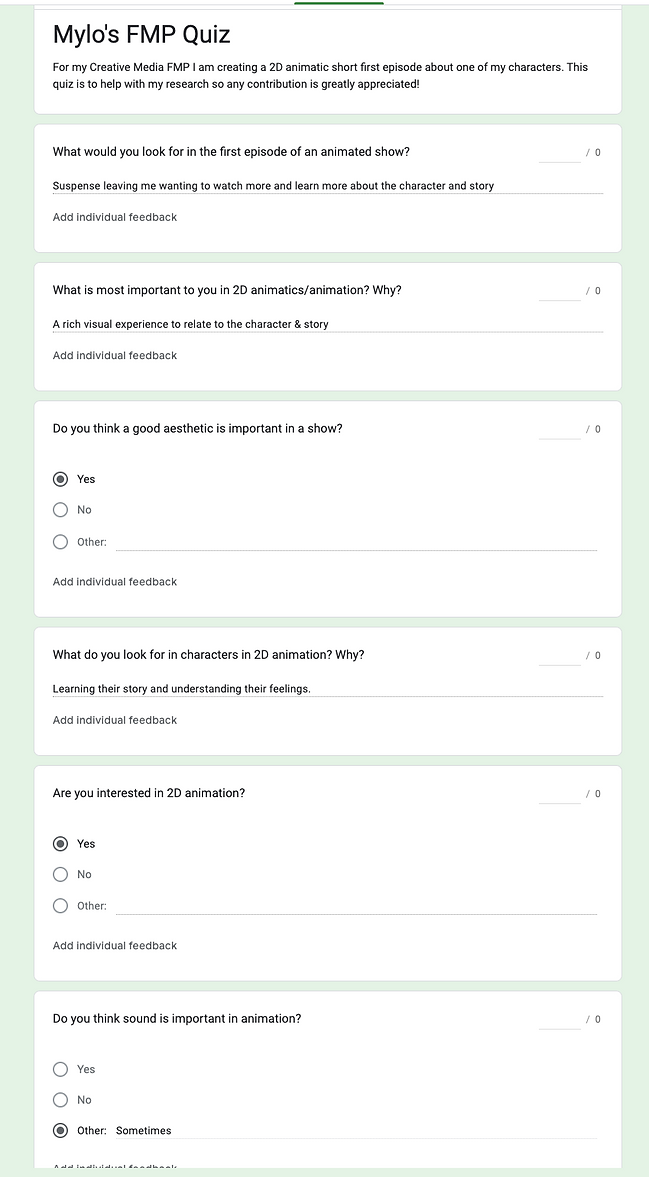Select No for good aesthetic question
649x1177 pixels.
pyautogui.click(x=61, y=510)
